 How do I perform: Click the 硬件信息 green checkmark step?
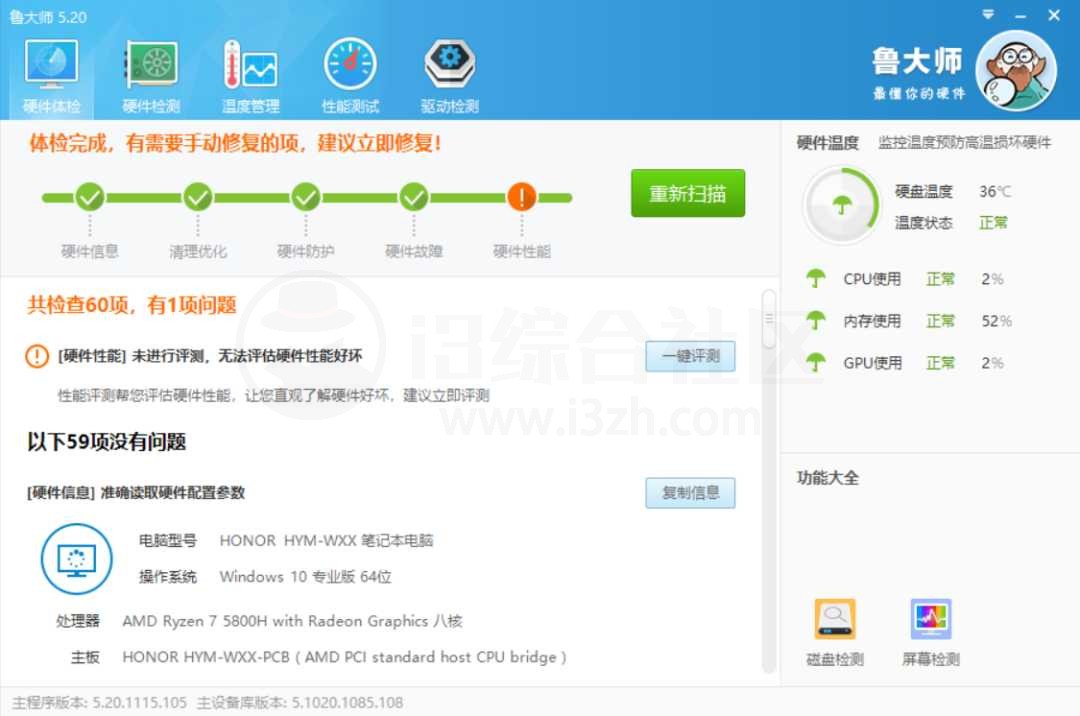pos(90,198)
